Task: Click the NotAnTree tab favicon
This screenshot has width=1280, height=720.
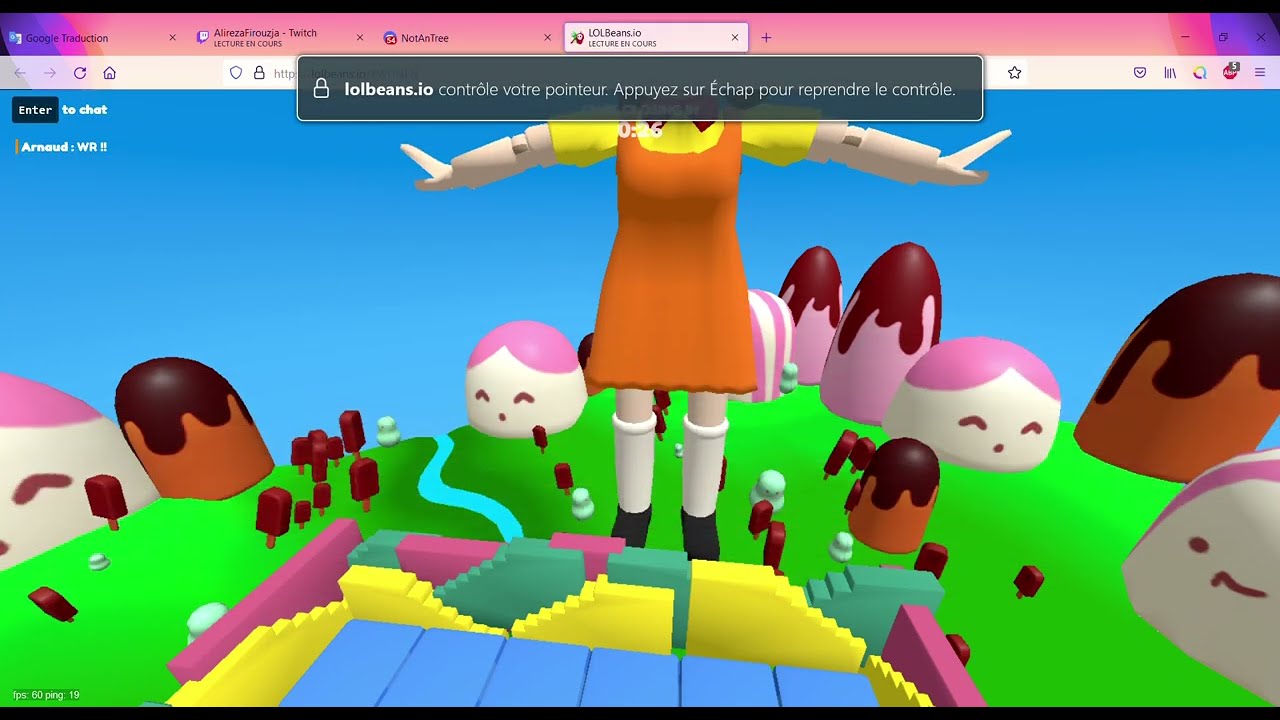Action: [x=390, y=38]
